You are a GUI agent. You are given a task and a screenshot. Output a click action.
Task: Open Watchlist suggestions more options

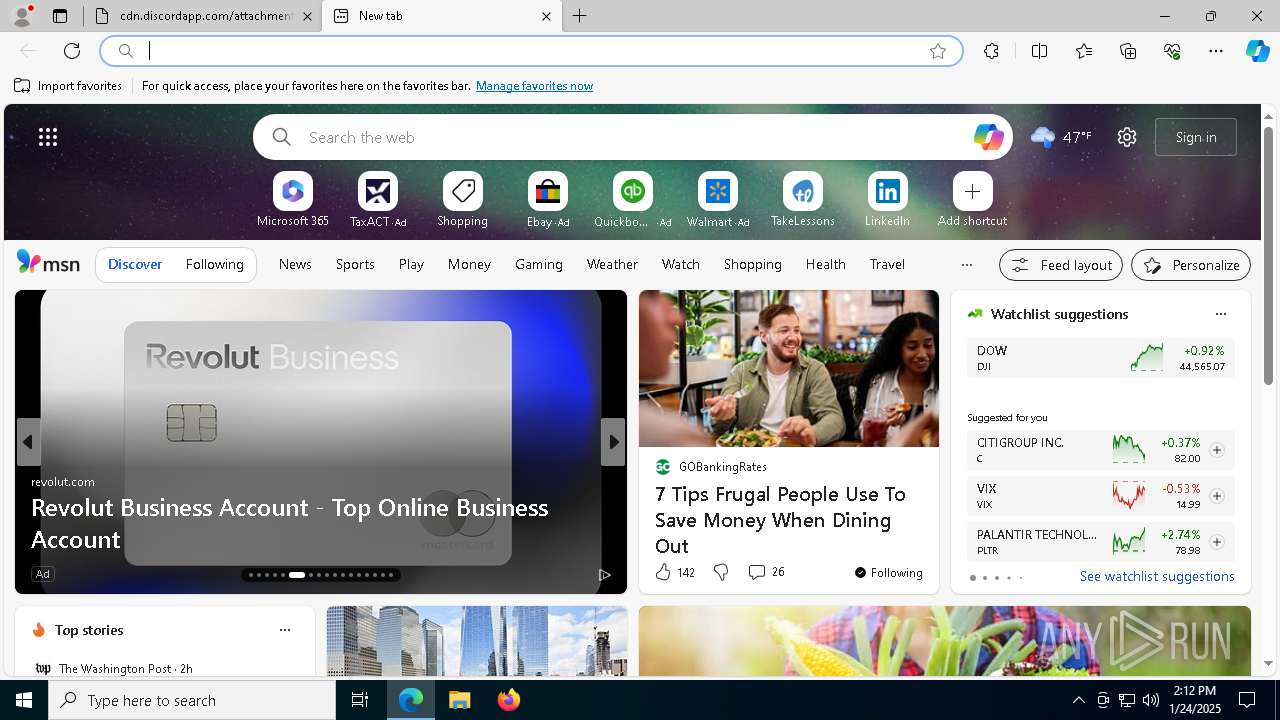tap(1220, 314)
